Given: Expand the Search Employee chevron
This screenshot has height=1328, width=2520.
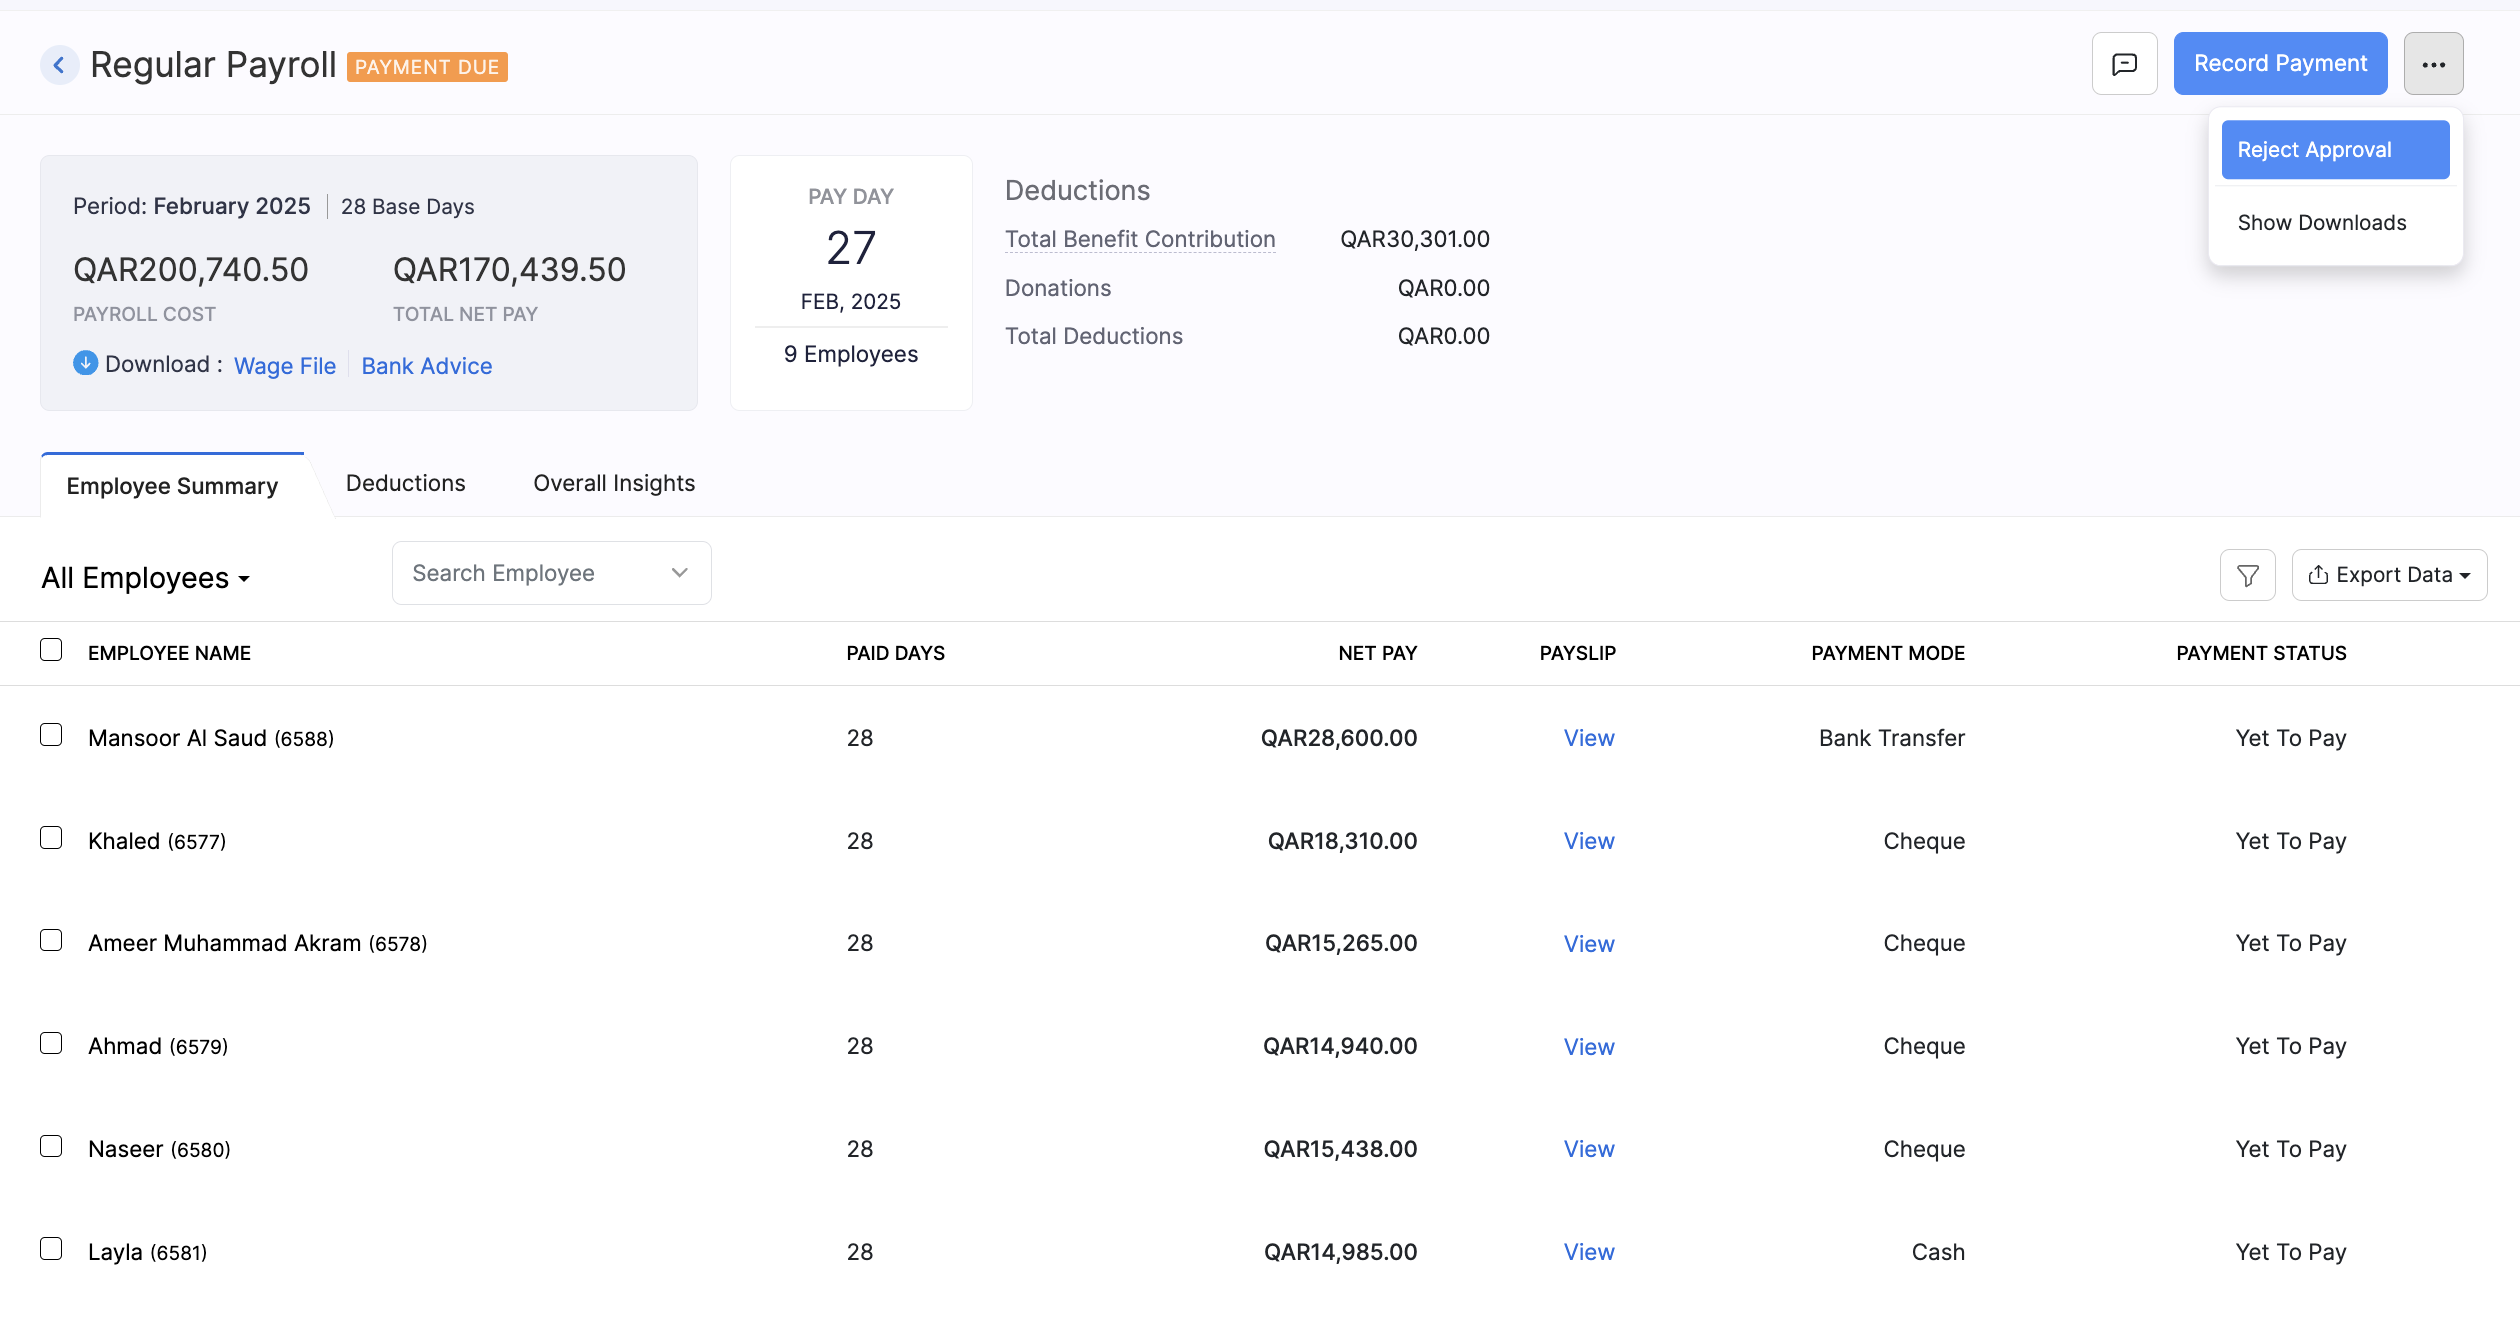Looking at the screenshot, I should 680,572.
